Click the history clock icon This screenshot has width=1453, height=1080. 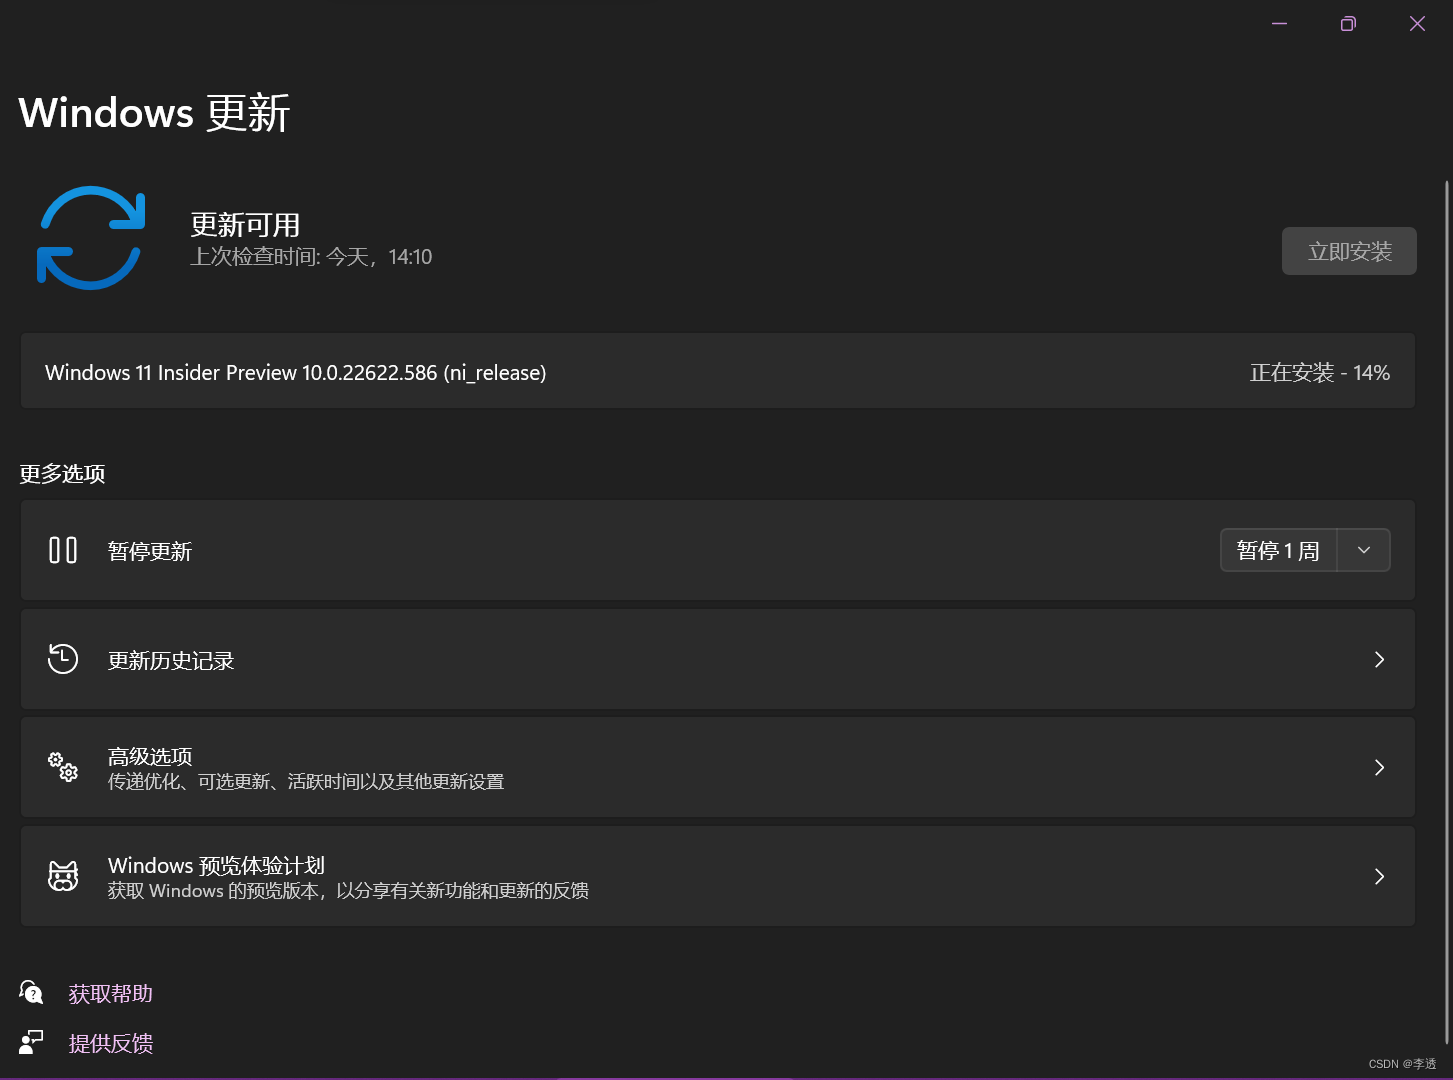pyautogui.click(x=63, y=659)
